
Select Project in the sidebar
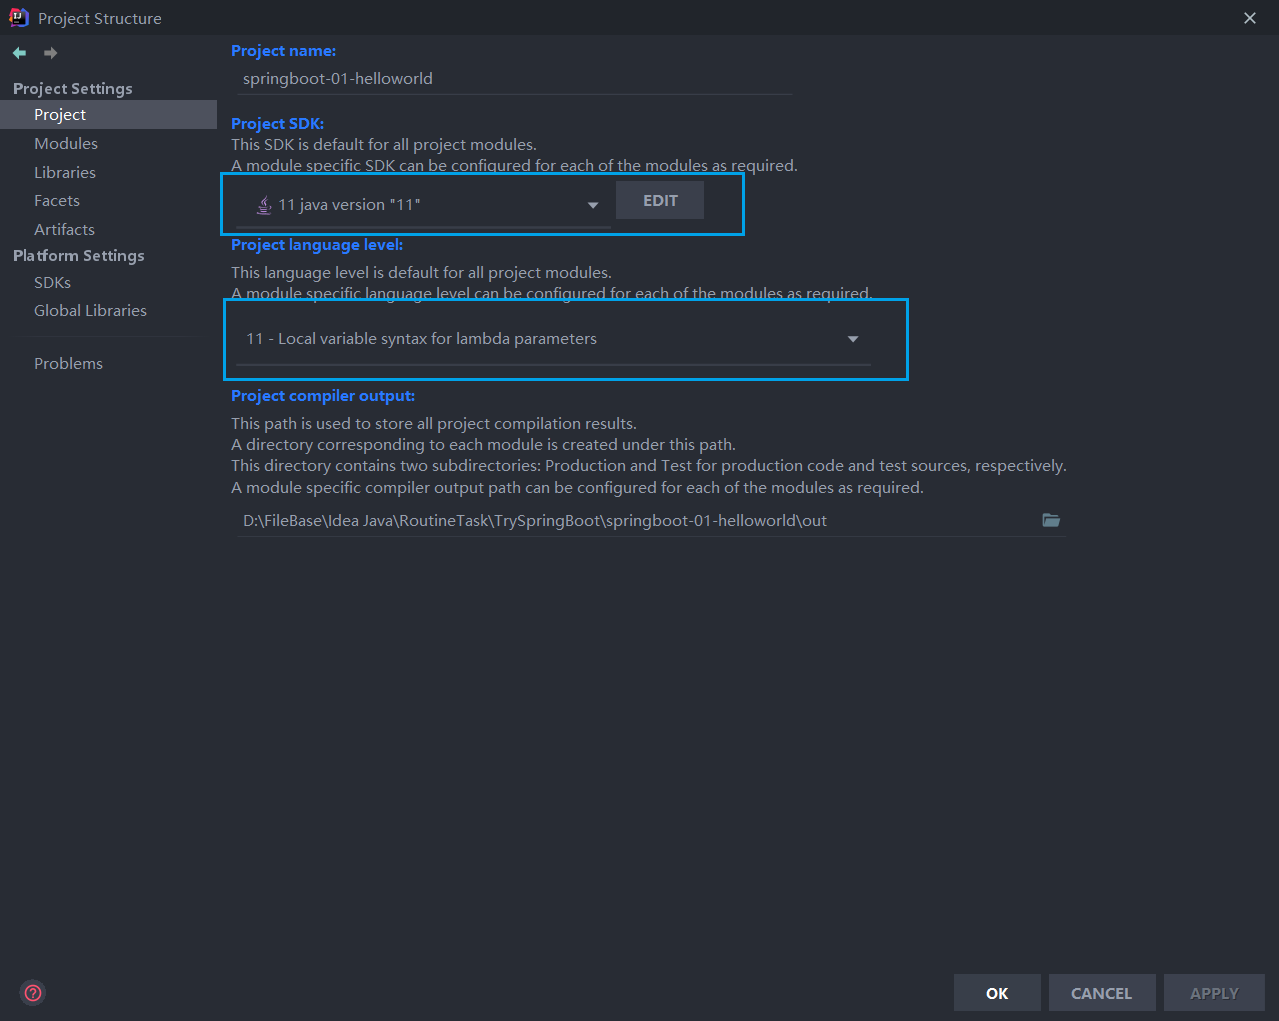(x=60, y=115)
